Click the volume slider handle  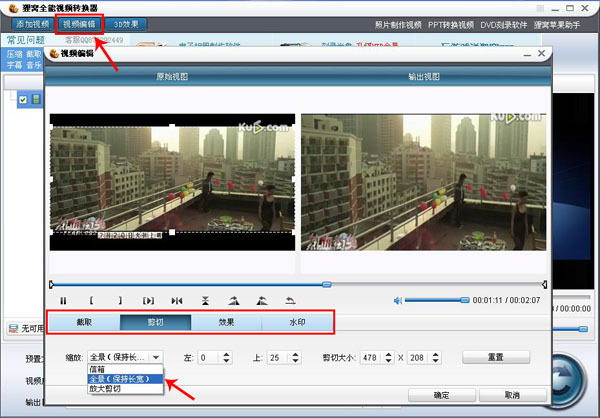pos(465,300)
